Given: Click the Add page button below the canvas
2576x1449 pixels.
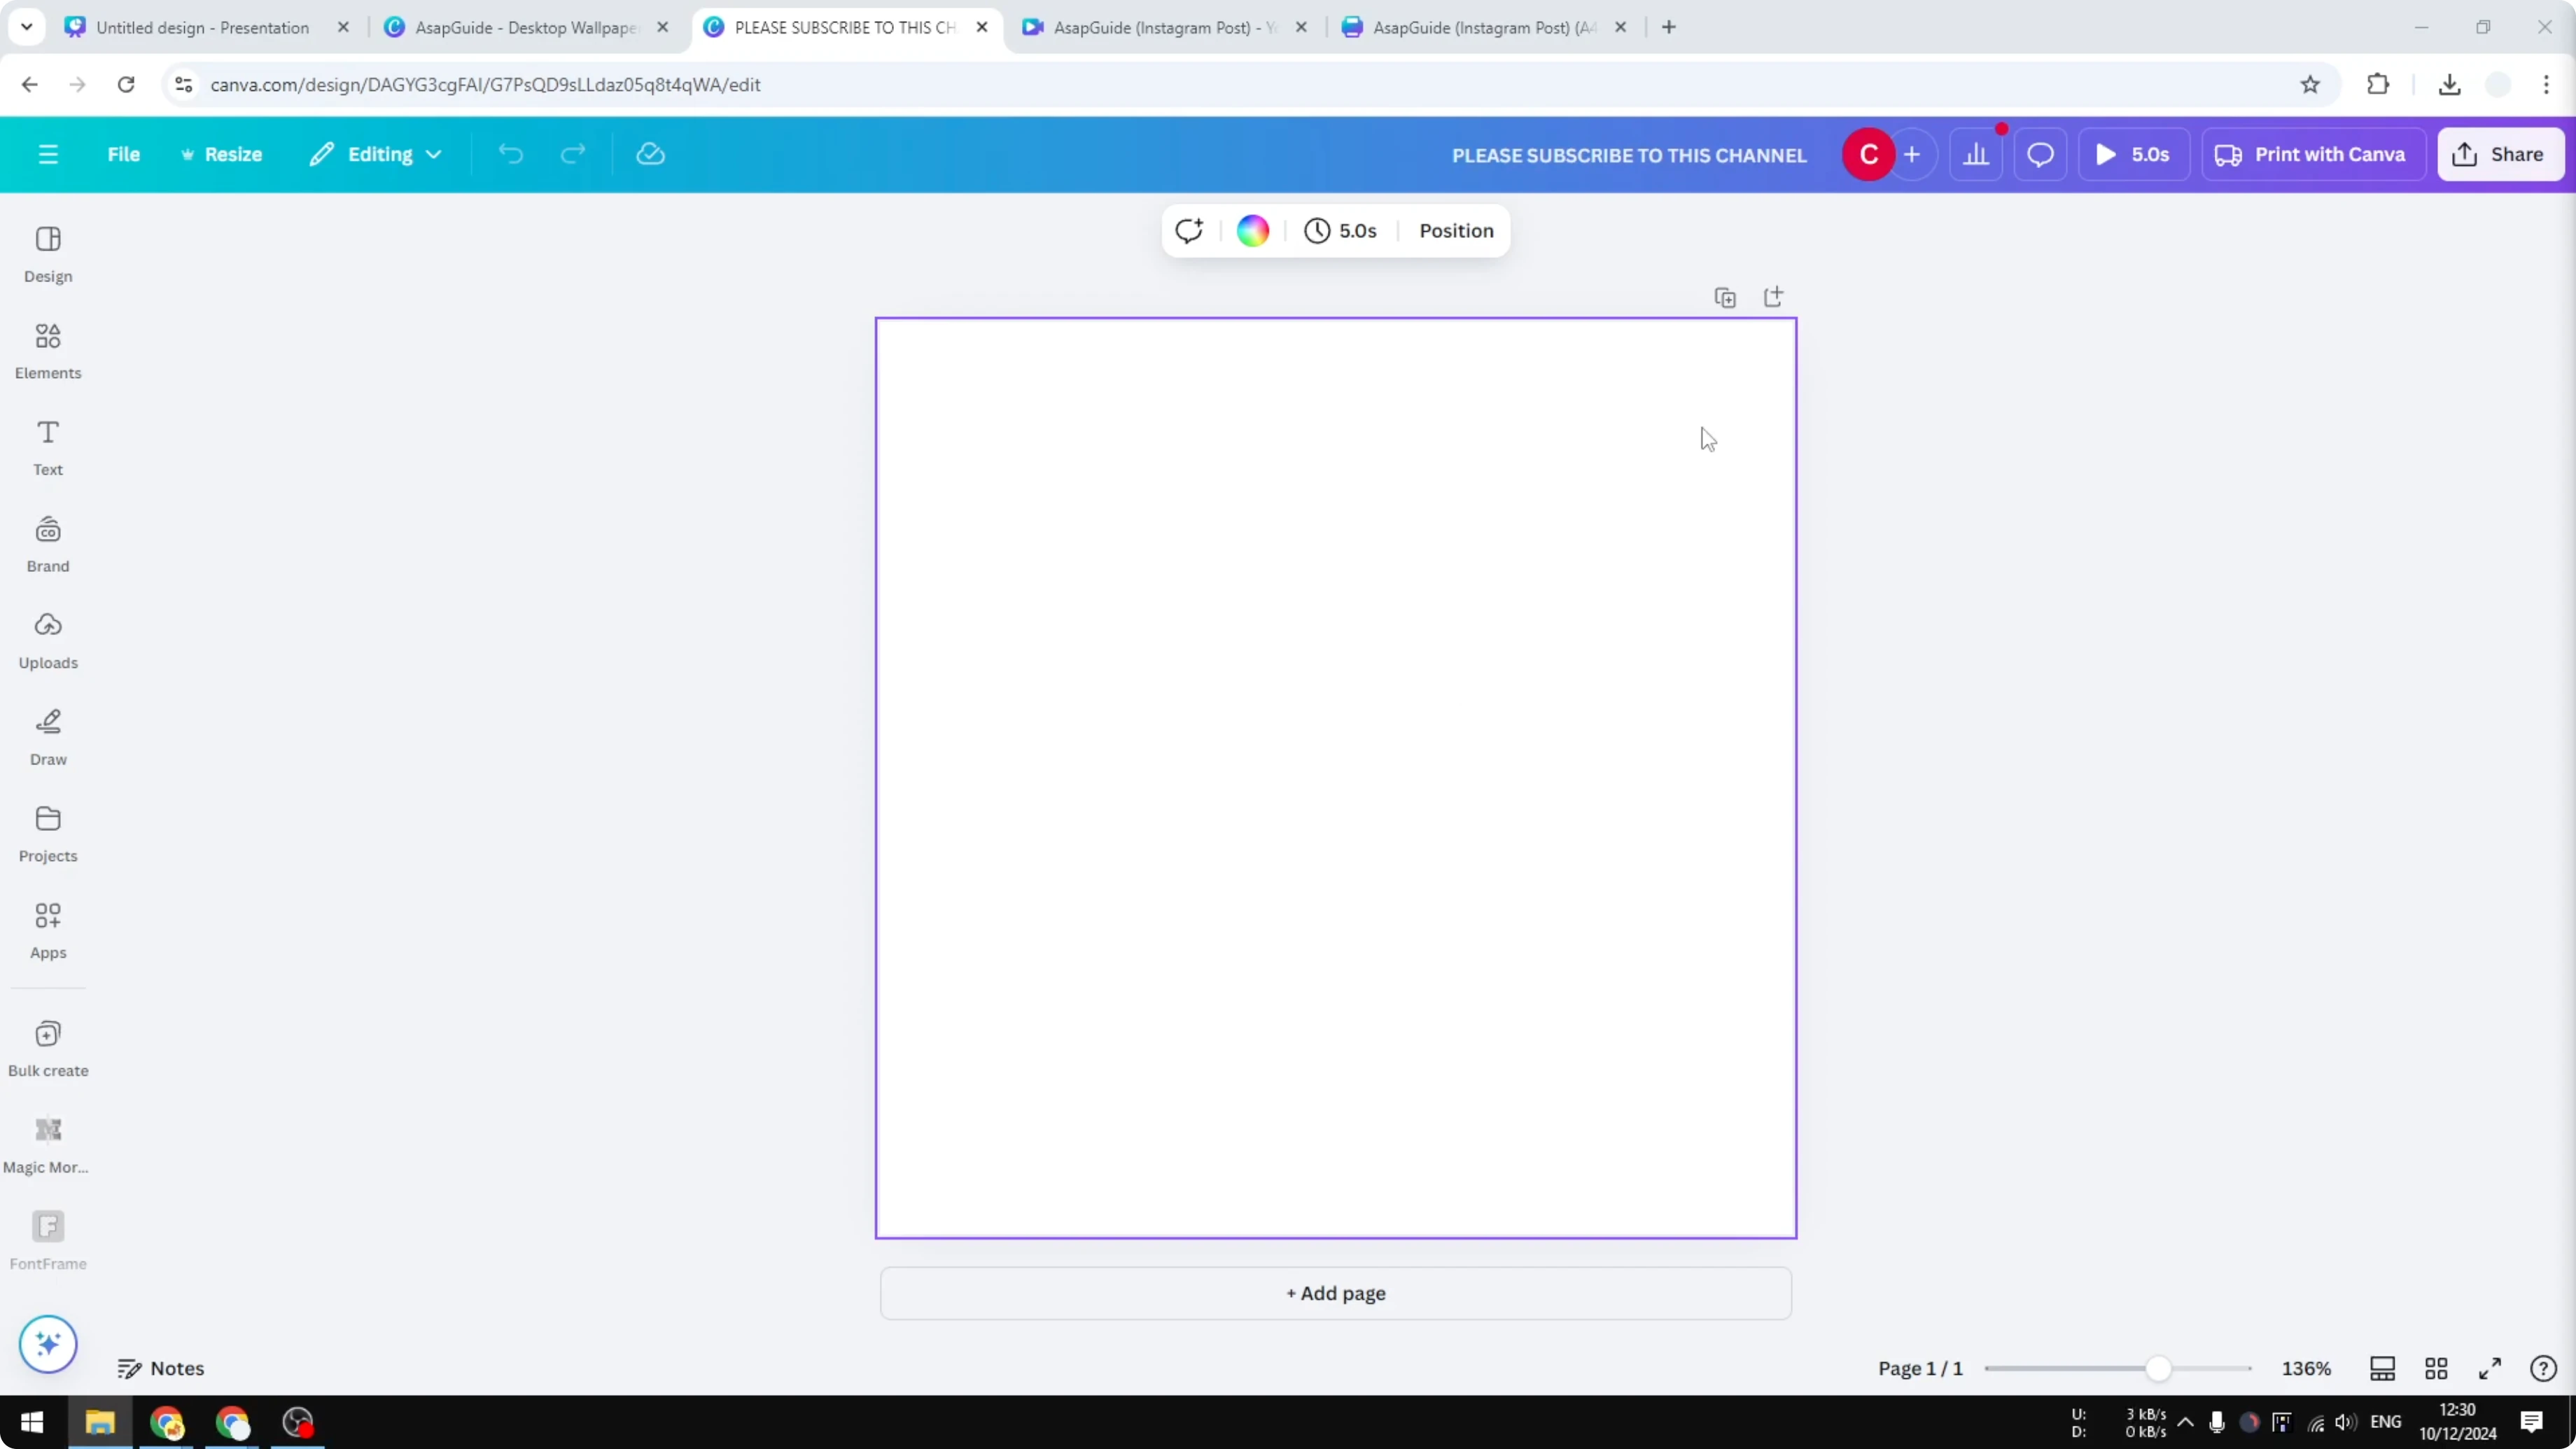Looking at the screenshot, I should [x=1335, y=1293].
